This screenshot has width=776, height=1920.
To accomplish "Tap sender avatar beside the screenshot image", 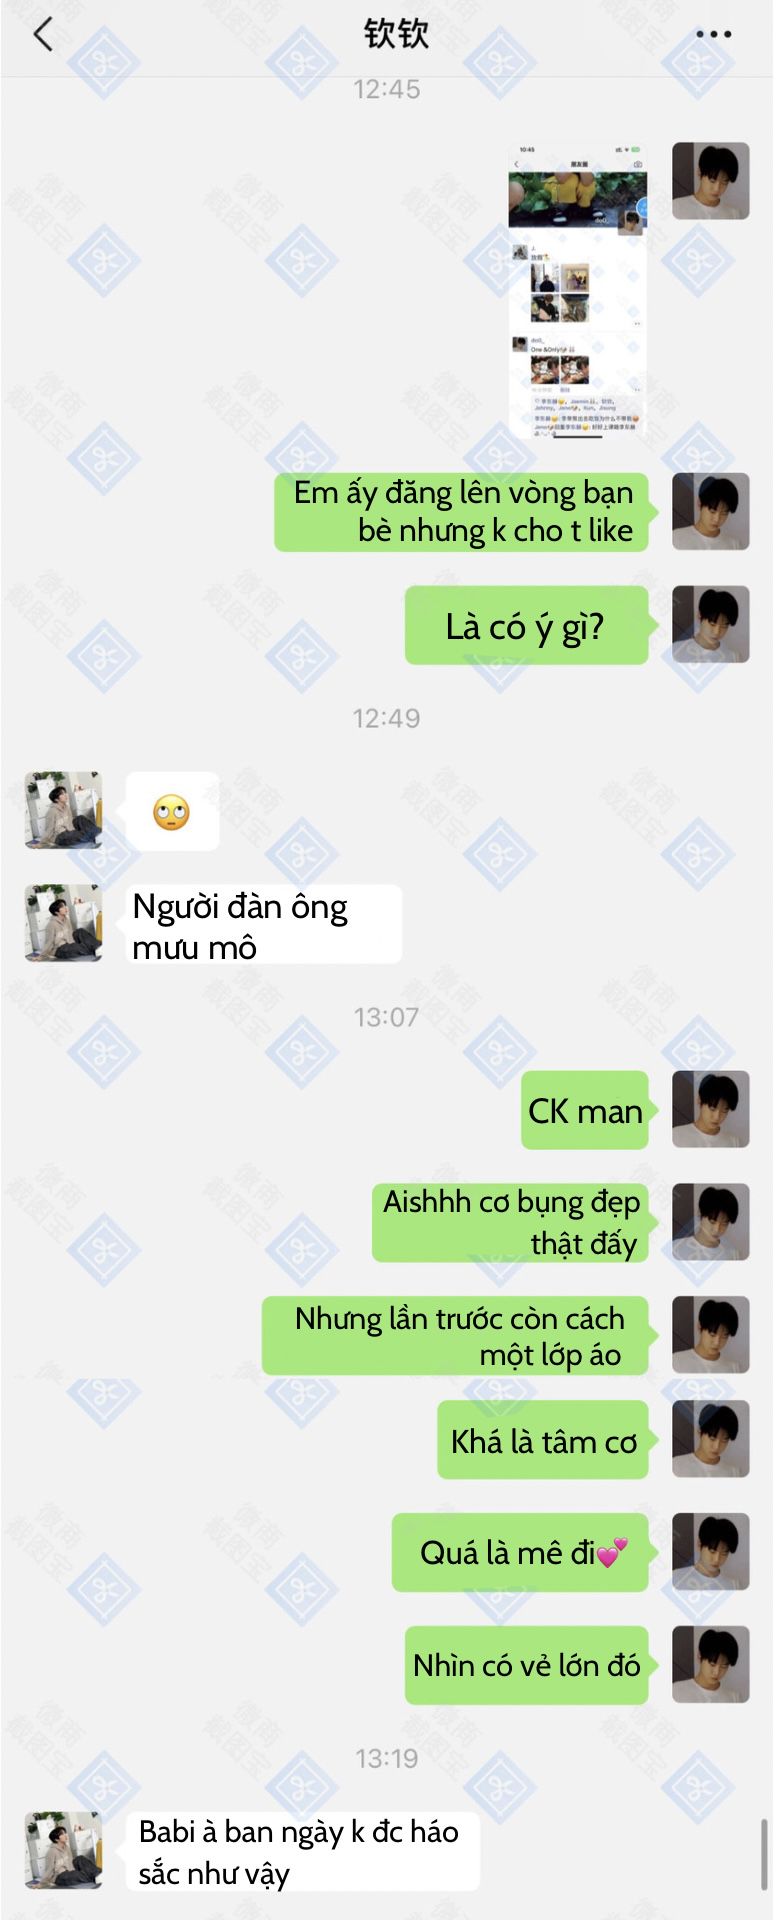I will 711,181.
